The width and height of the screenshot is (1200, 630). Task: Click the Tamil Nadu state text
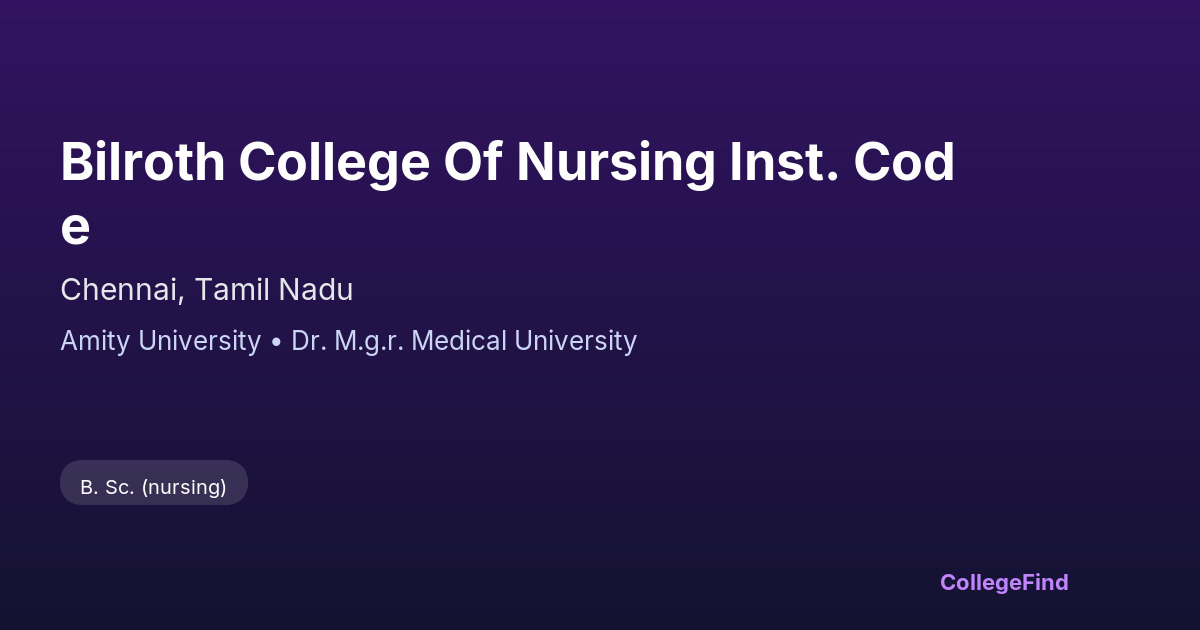coord(273,290)
